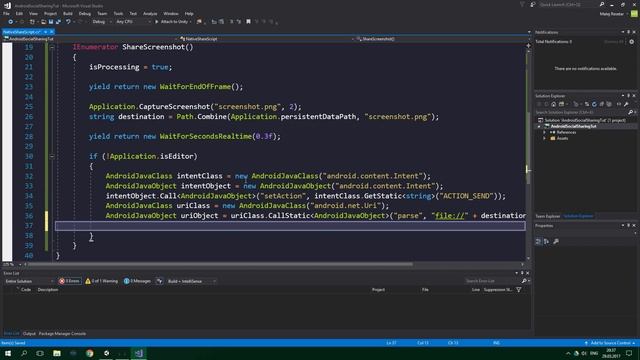Open the Build menu
This screenshot has height=360, width=640.
click(x=68, y=13)
